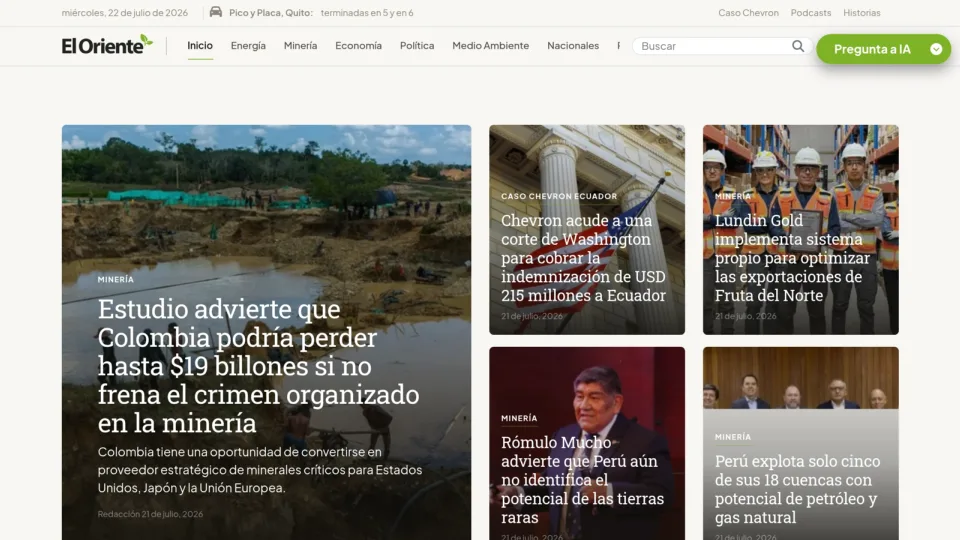Click the El Oriente logo
Image resolution: width=960 pixels, height=540 pixels.
coord(107,45)
